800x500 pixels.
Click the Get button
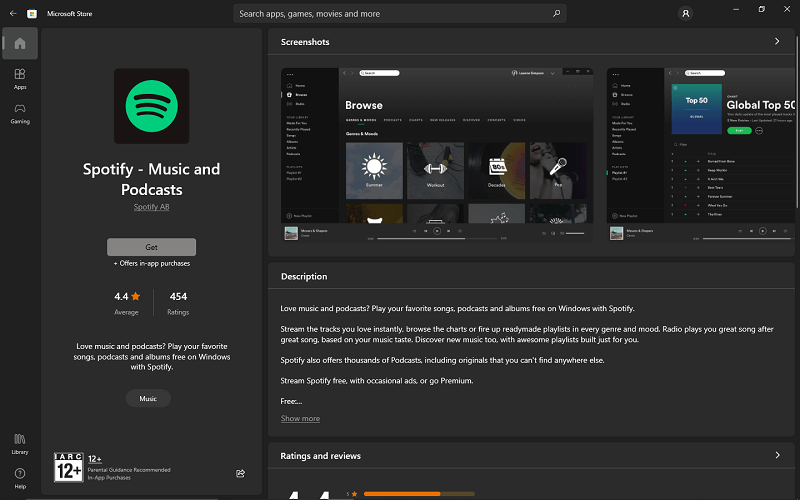[152, 247]
